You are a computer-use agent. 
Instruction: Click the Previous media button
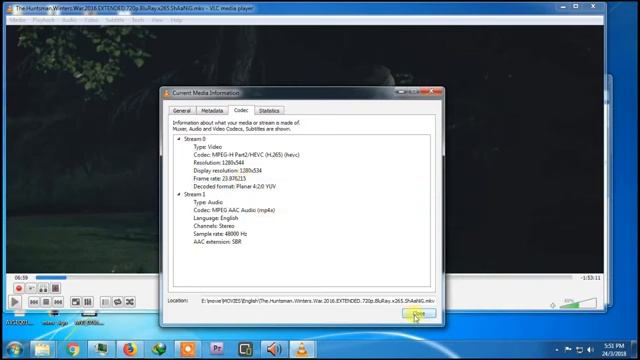[34, 302]
